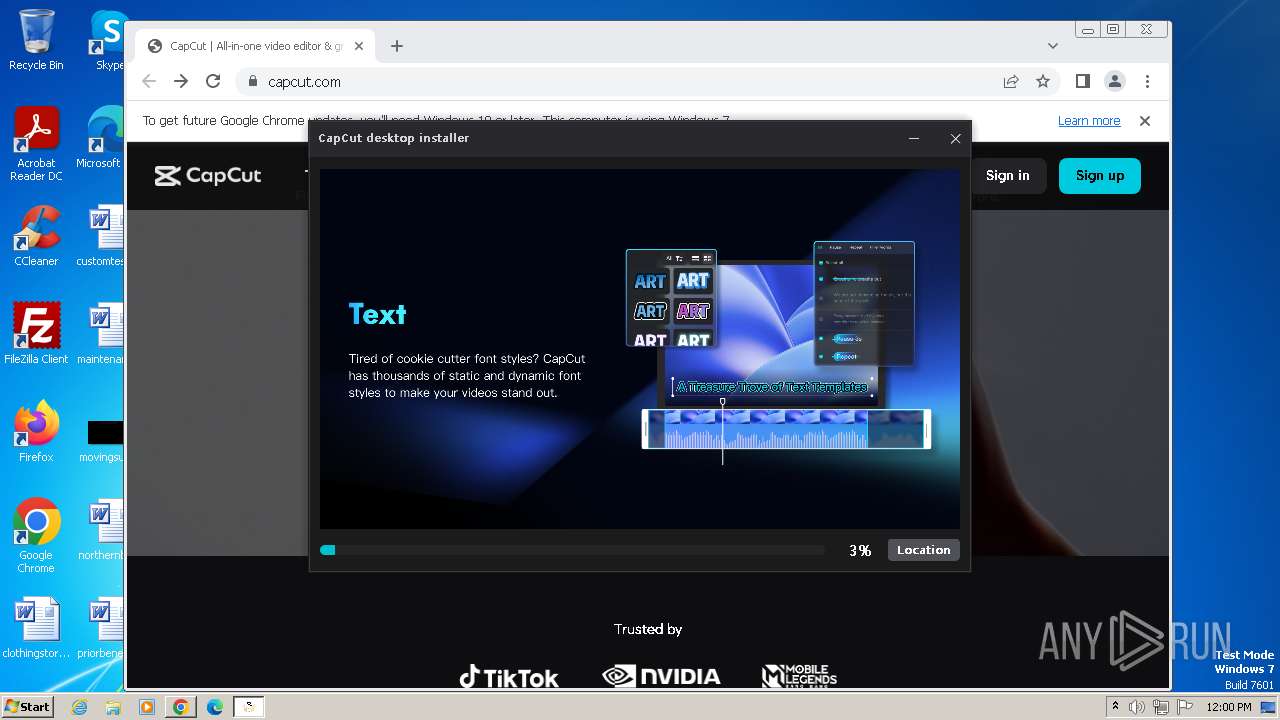Click the Sign up button on CapCut page
1280x720 pixels.
tap(1100, 176)
